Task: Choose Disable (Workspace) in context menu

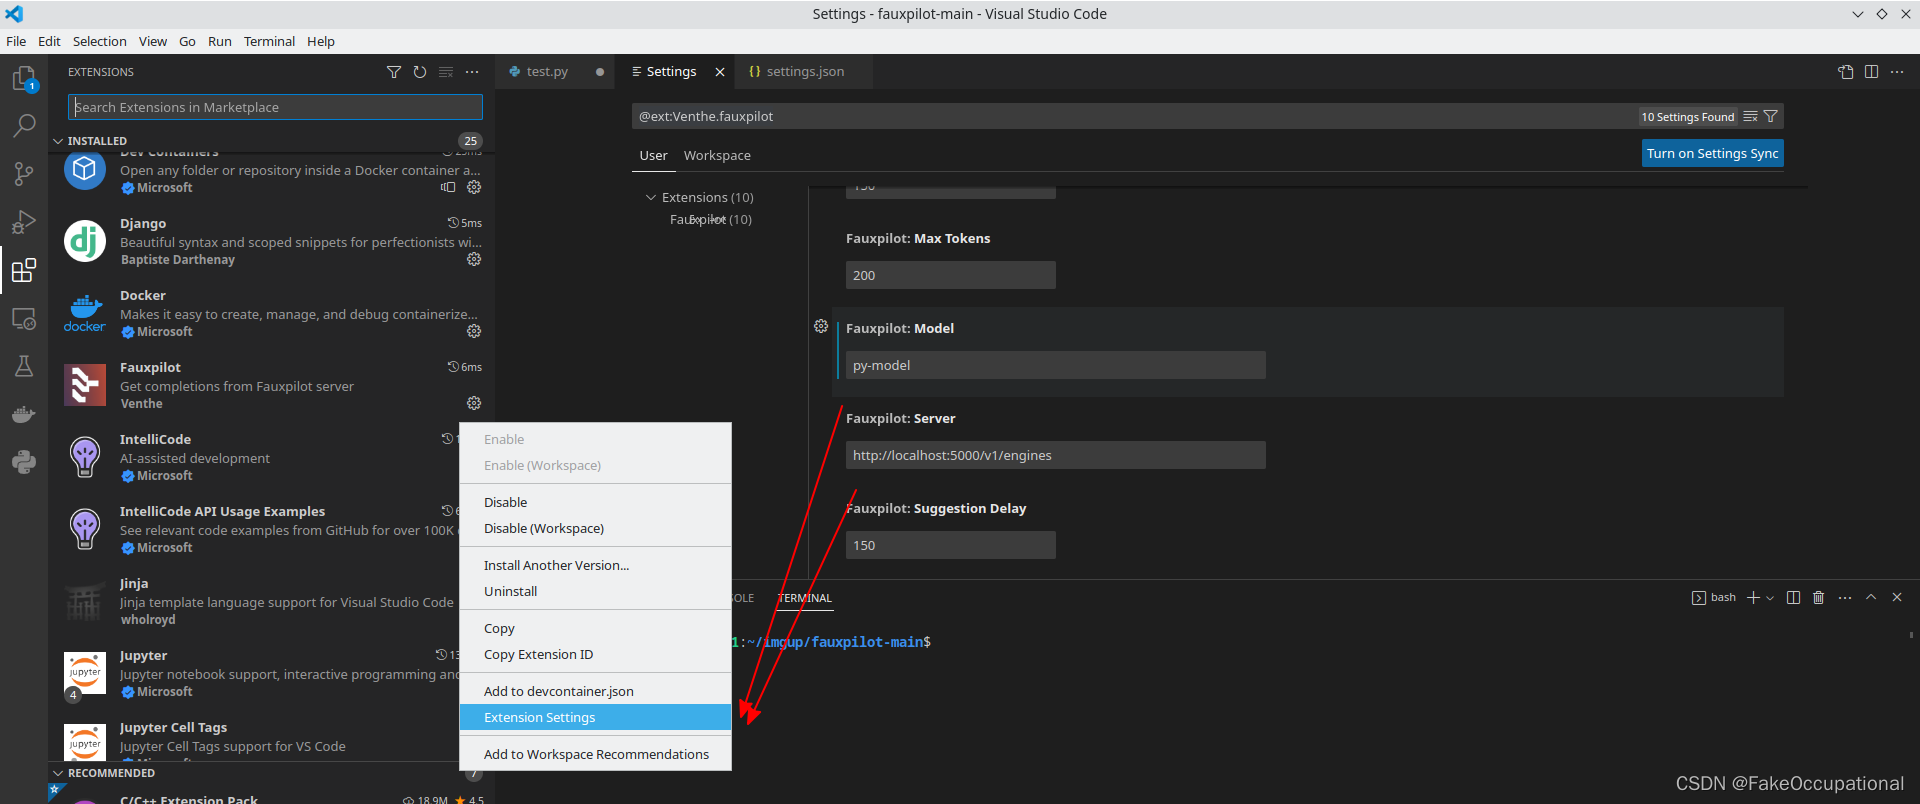Action: 595,528
